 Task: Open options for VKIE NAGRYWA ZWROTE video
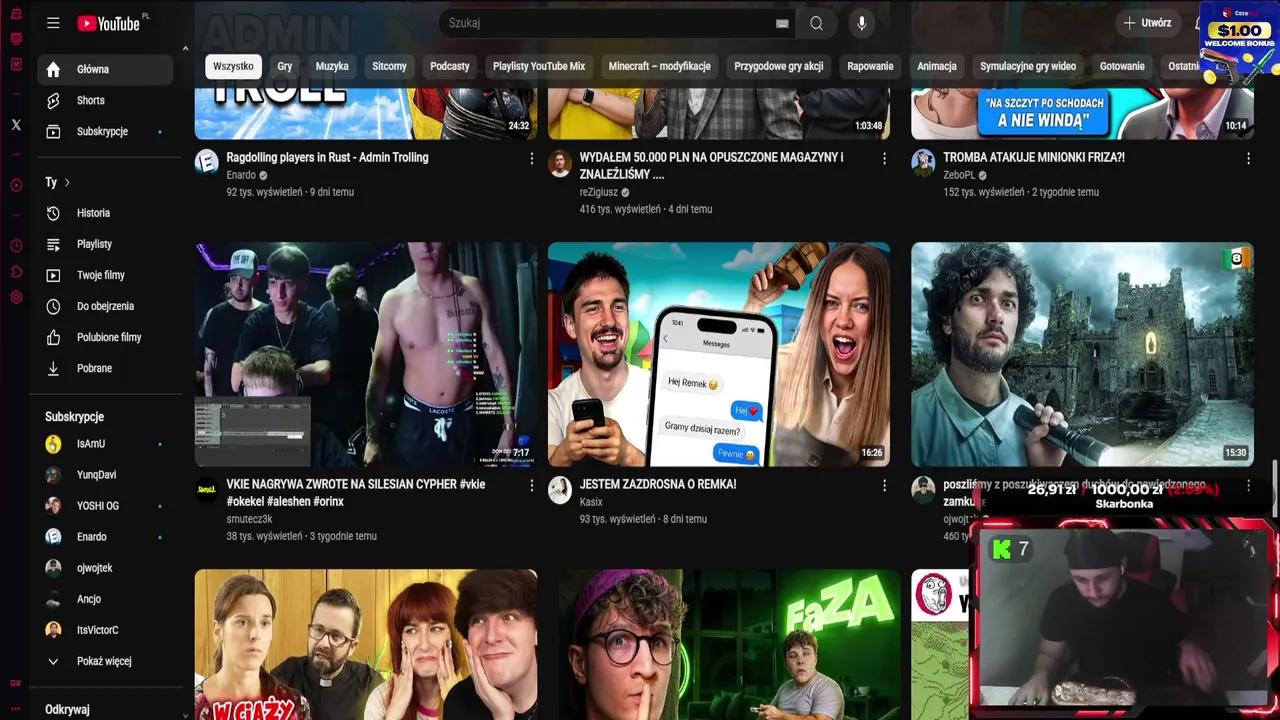pos(531,485)
